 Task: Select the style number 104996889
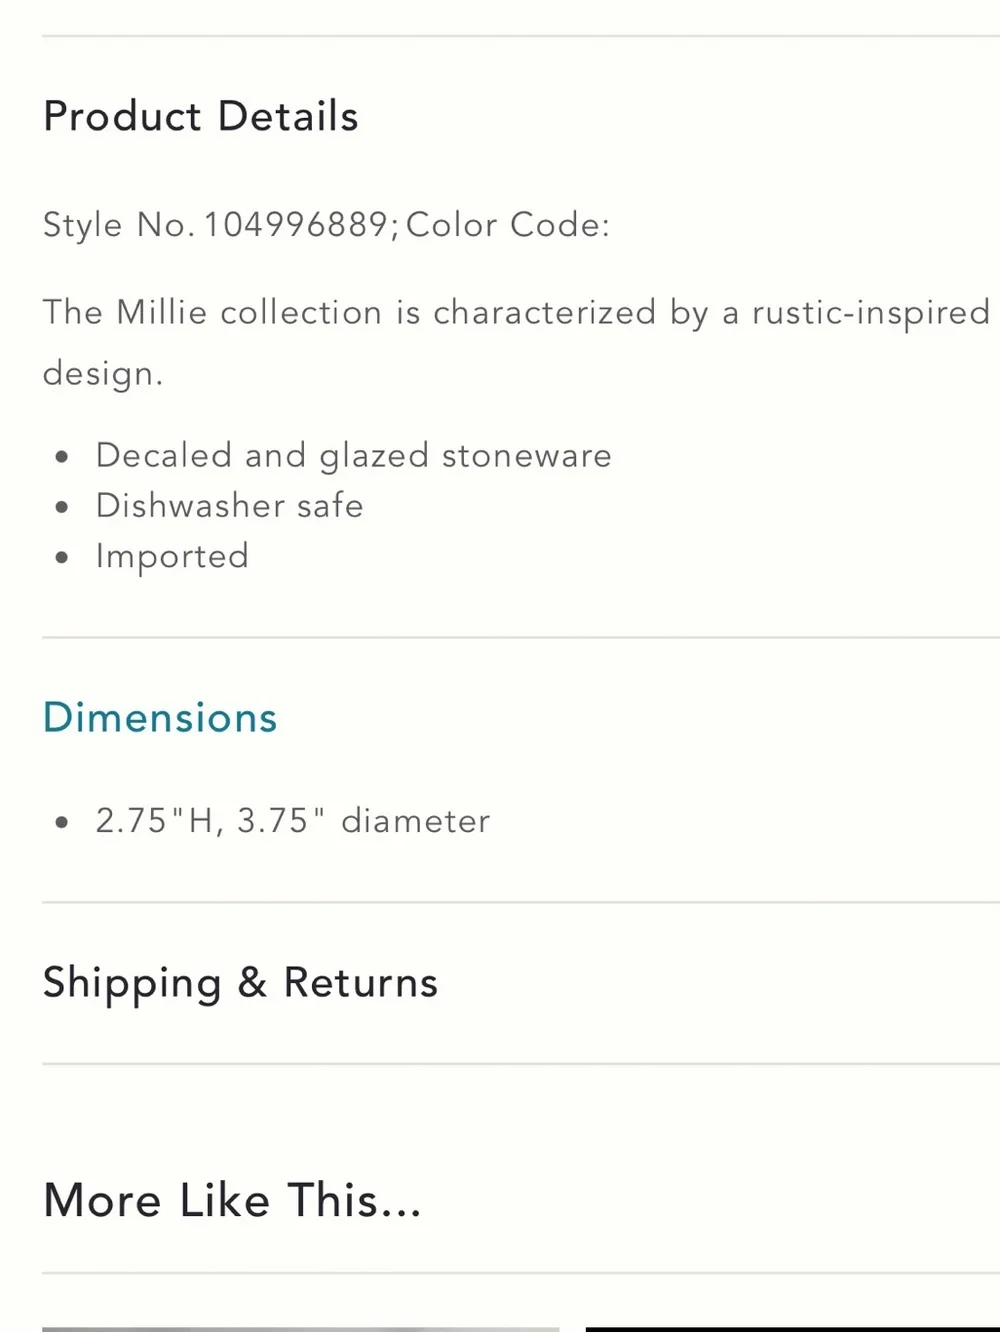pyautogui.click(x=297, y=225)
